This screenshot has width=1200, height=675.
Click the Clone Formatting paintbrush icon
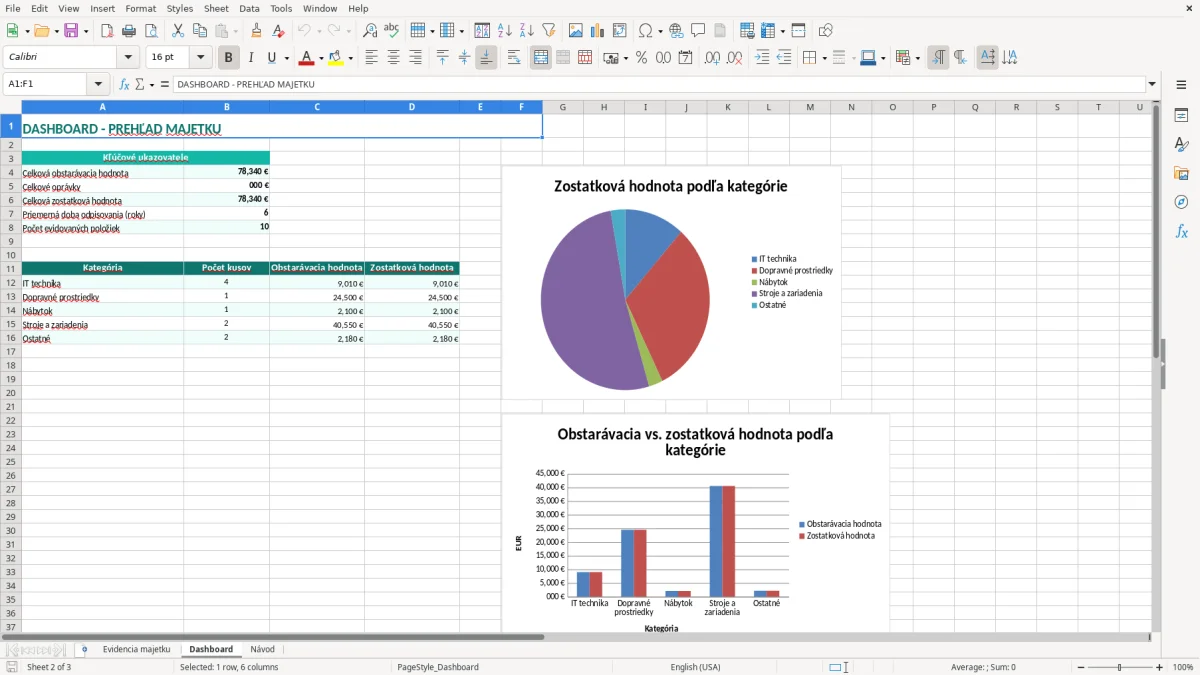[256, 31]
